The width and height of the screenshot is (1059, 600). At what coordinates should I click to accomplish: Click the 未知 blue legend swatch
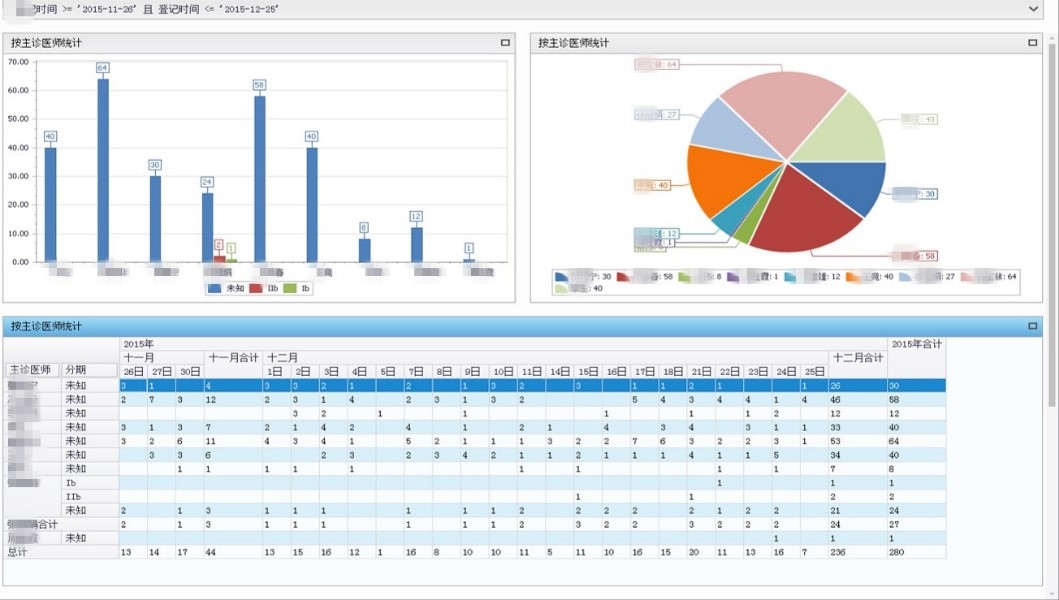[x=215, y=288]
